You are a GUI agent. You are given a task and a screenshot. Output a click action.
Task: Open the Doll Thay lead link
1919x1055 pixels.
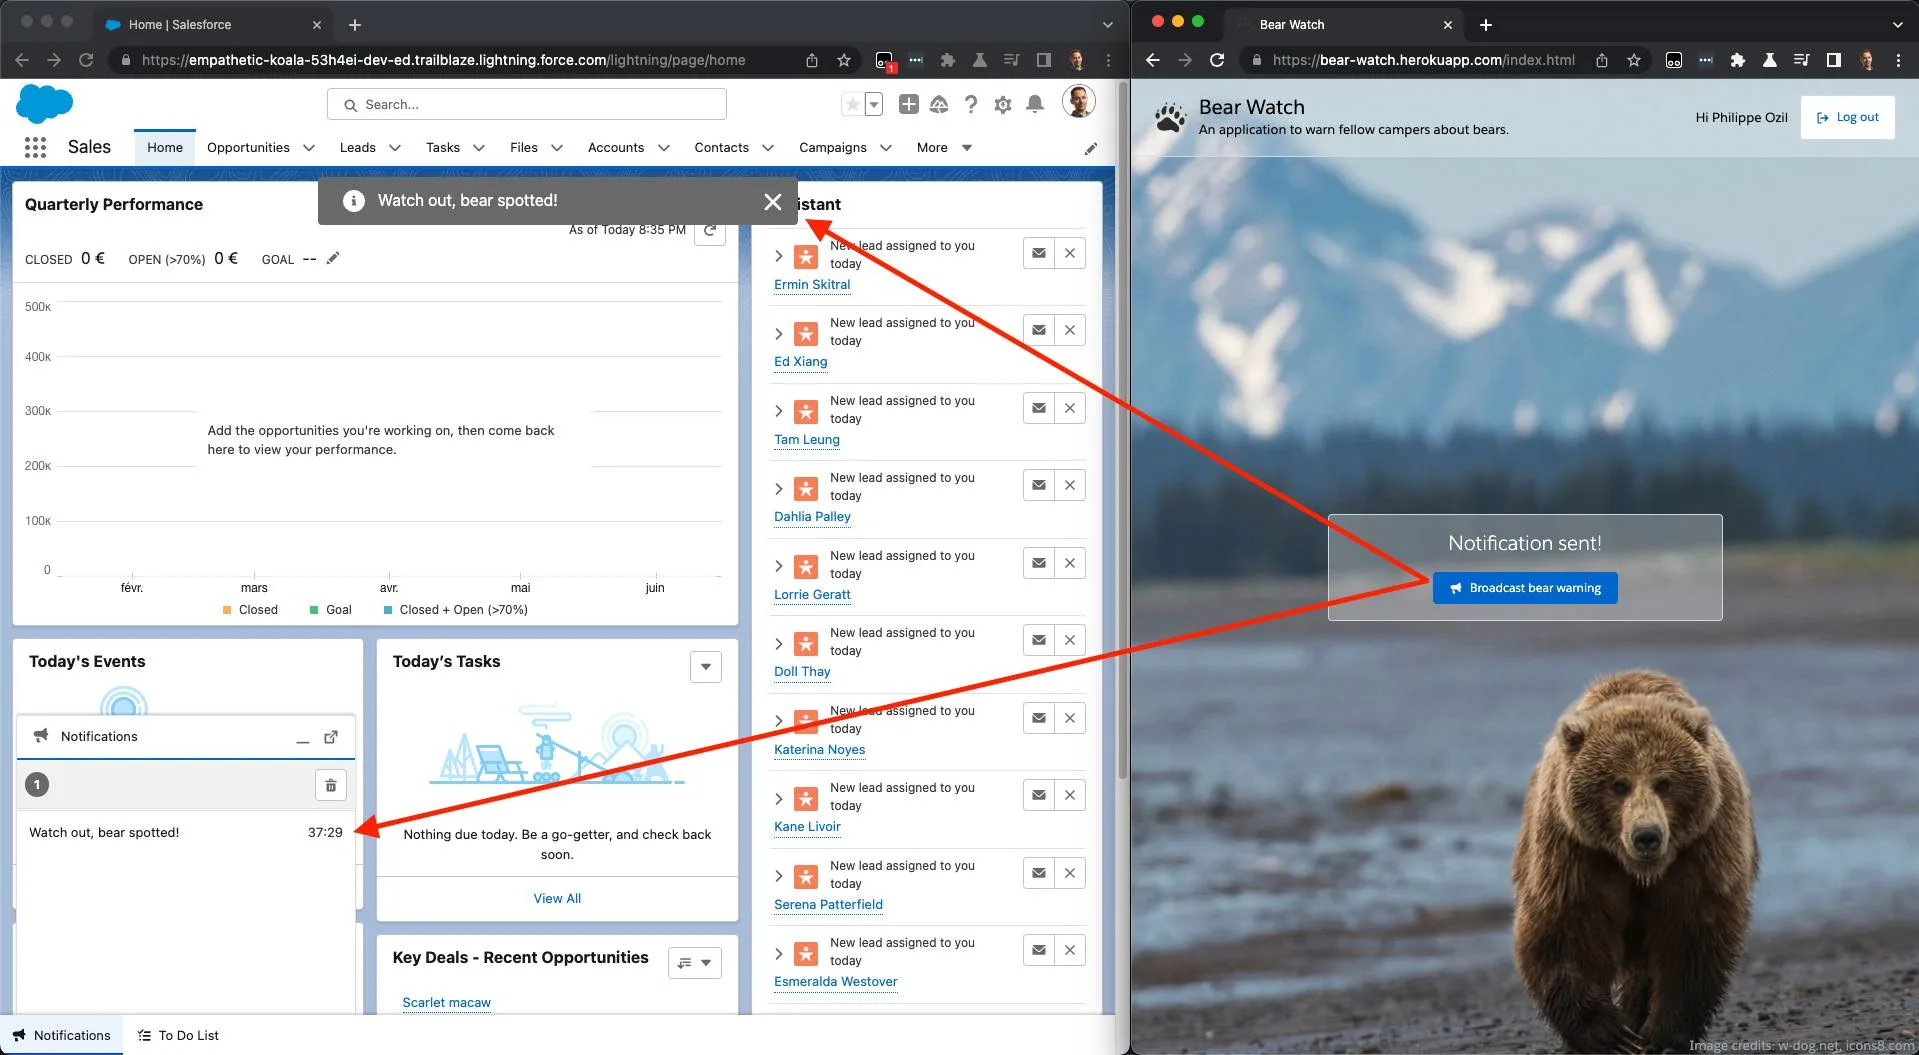coord(802,672)
